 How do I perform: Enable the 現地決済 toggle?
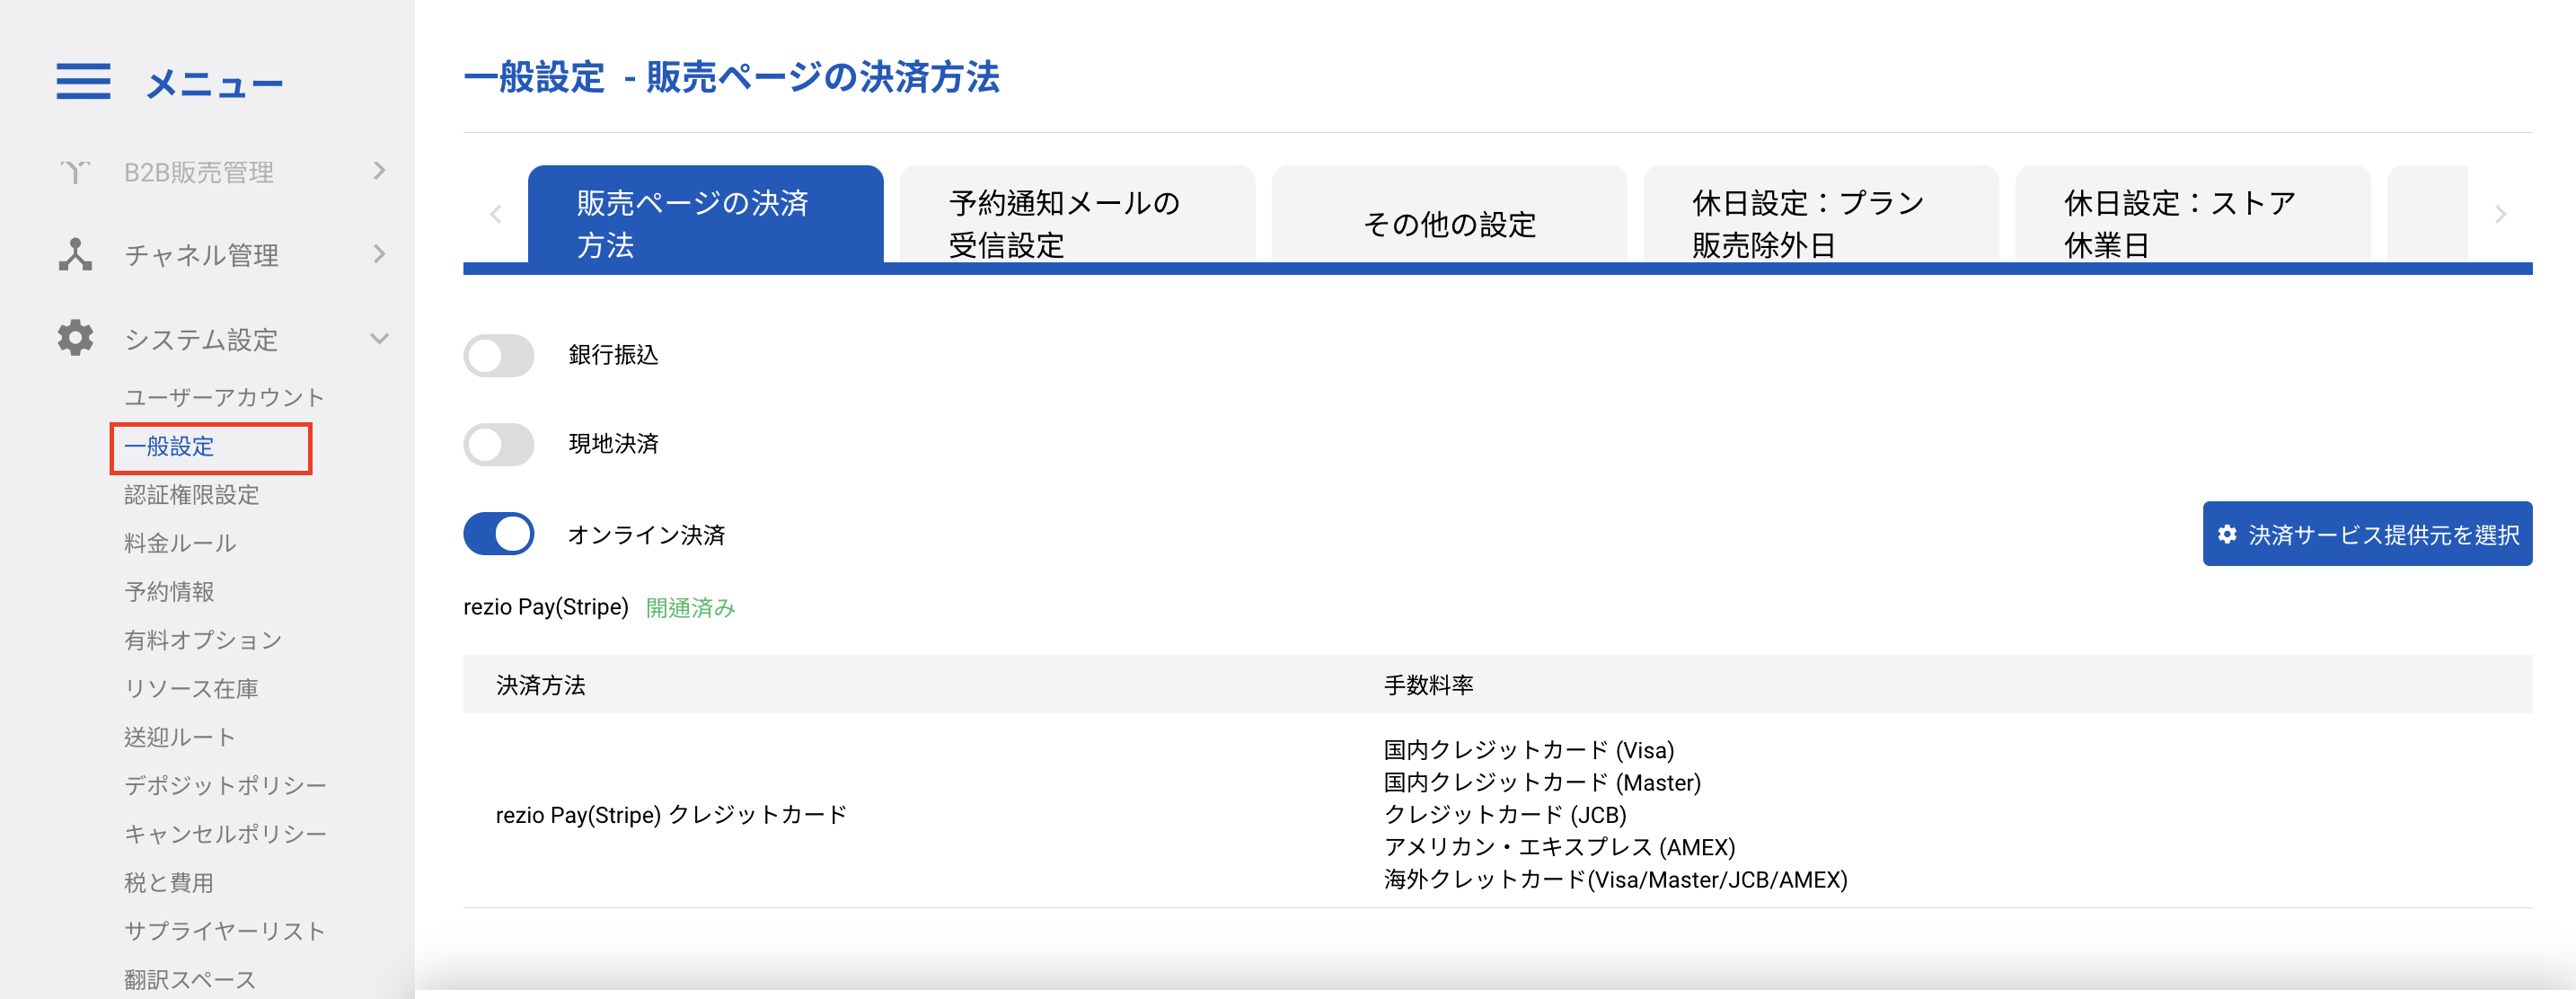499,444
